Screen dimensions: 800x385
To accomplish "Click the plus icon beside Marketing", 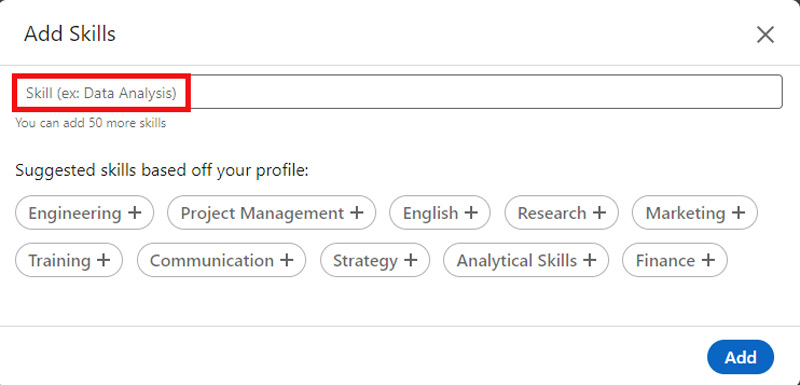I will click(x=738, y=212).
